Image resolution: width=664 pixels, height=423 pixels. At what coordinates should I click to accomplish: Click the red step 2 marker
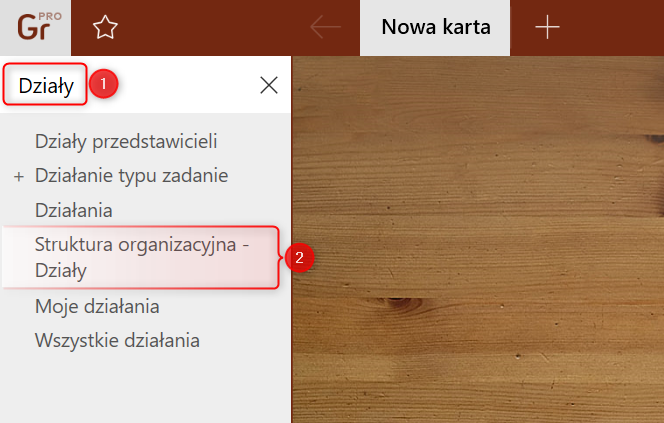coord(299,257)
